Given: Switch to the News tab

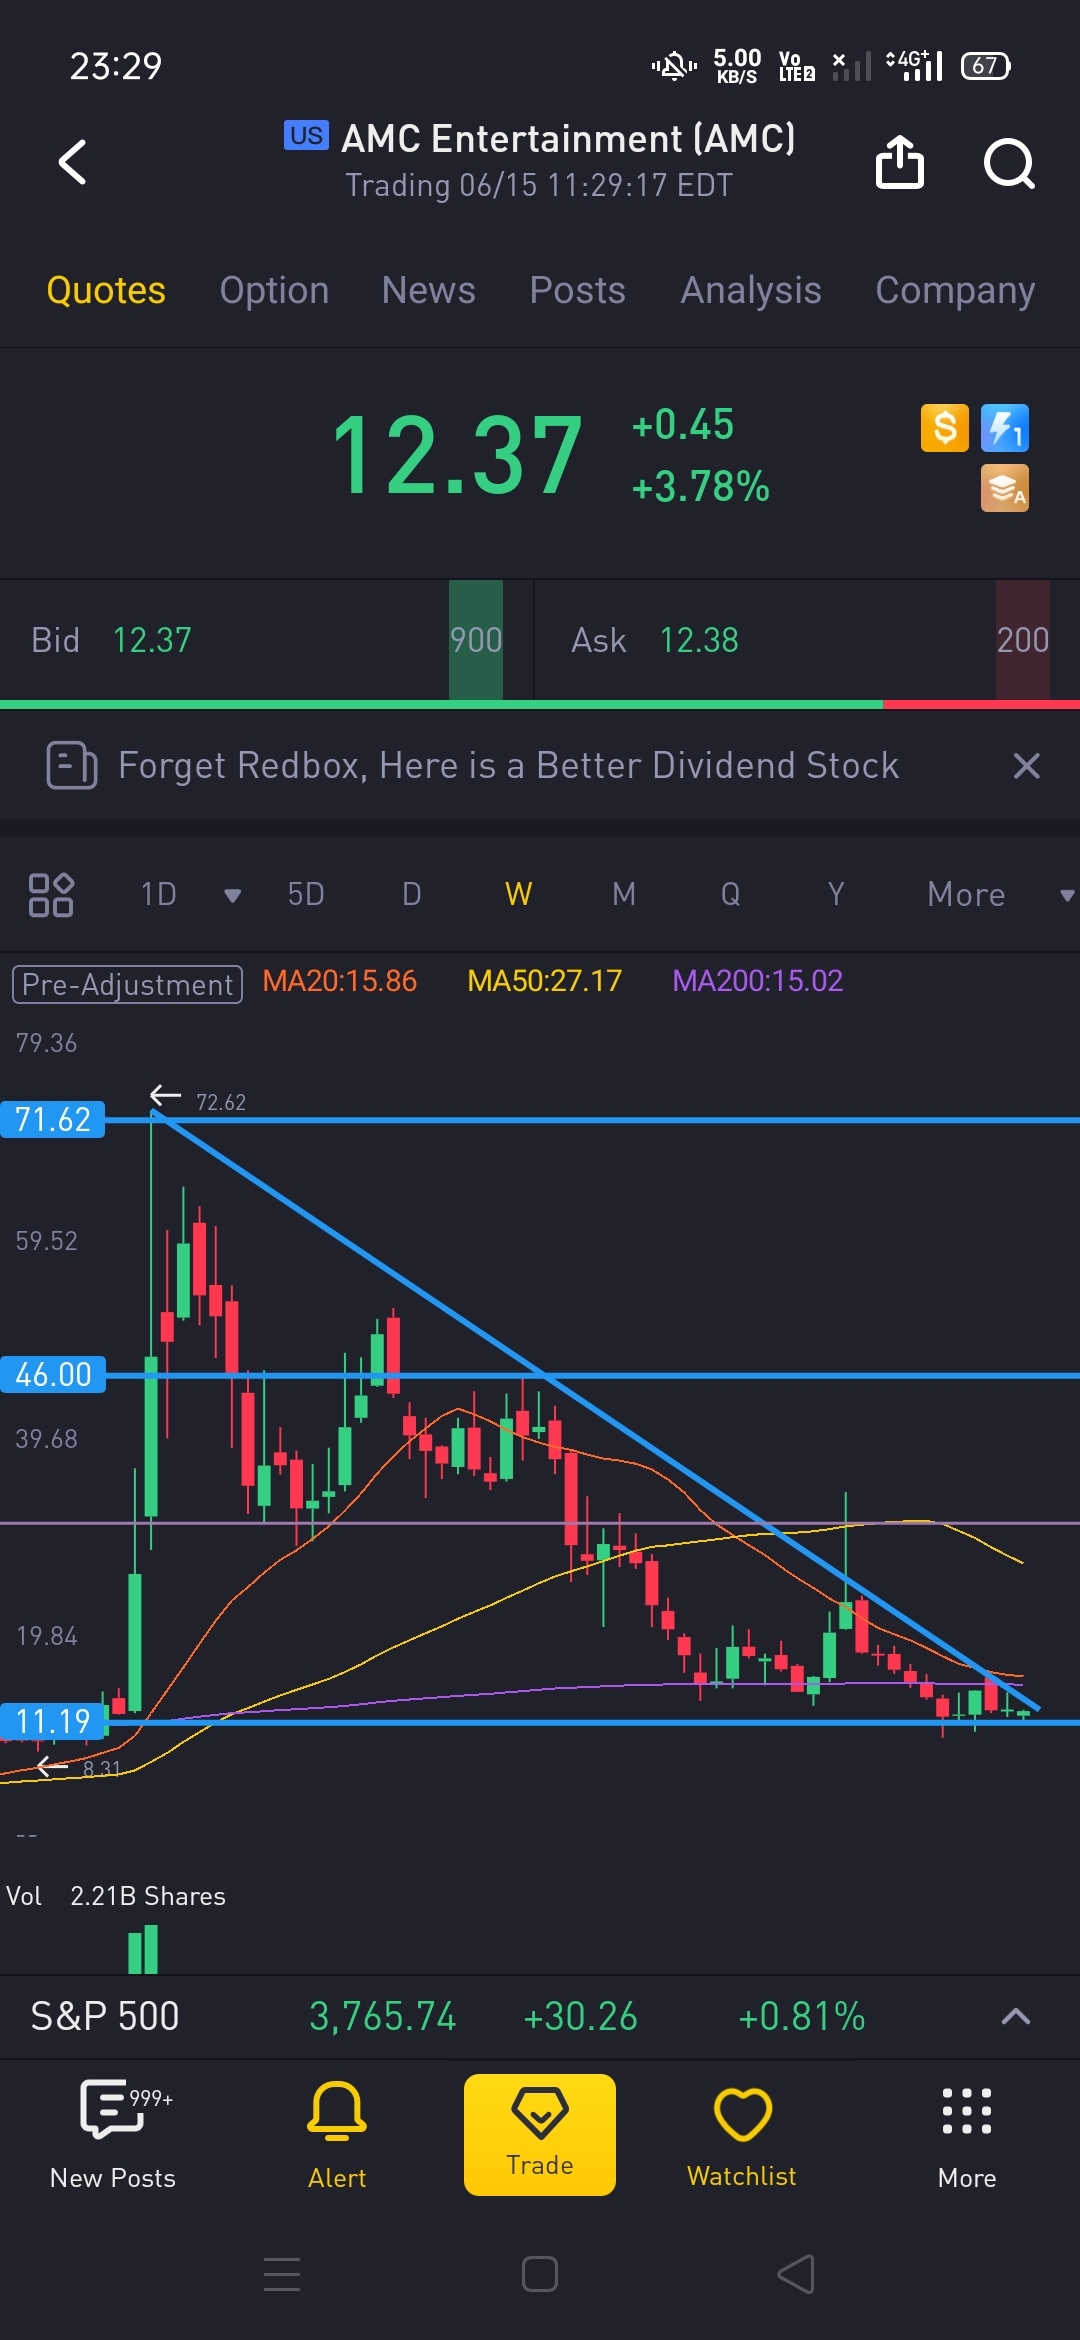Looking at the screenshot, I should click(429, 290).
